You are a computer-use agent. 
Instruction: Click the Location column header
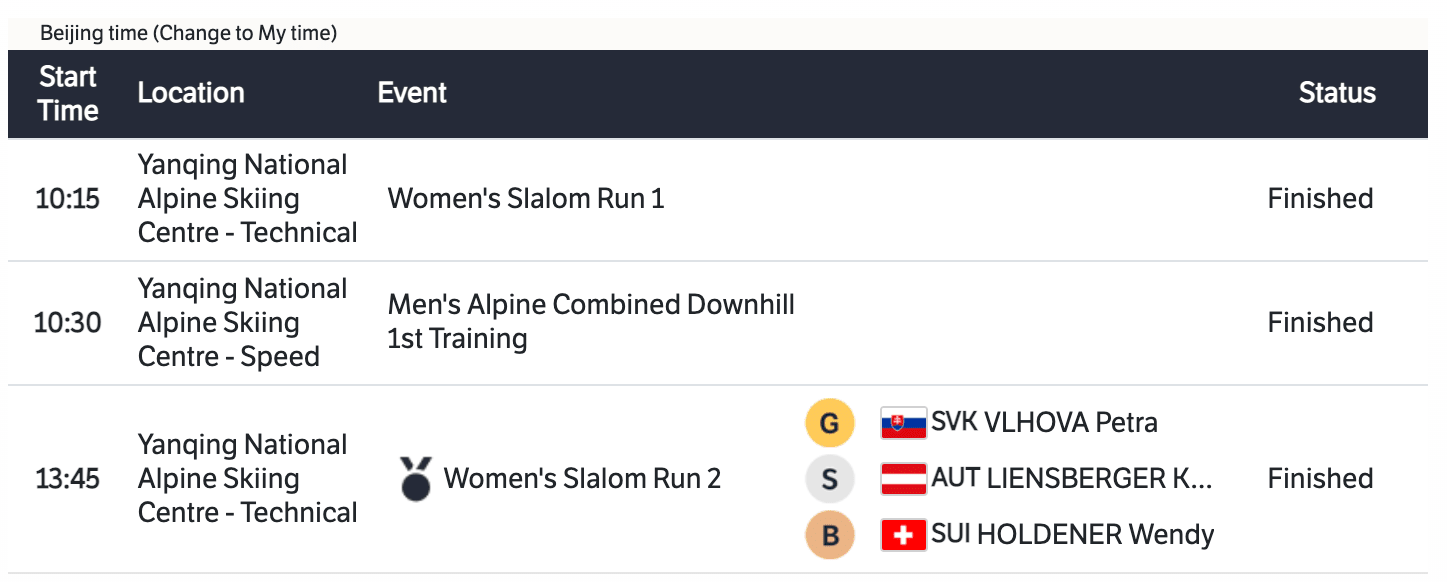pos(191,93)
